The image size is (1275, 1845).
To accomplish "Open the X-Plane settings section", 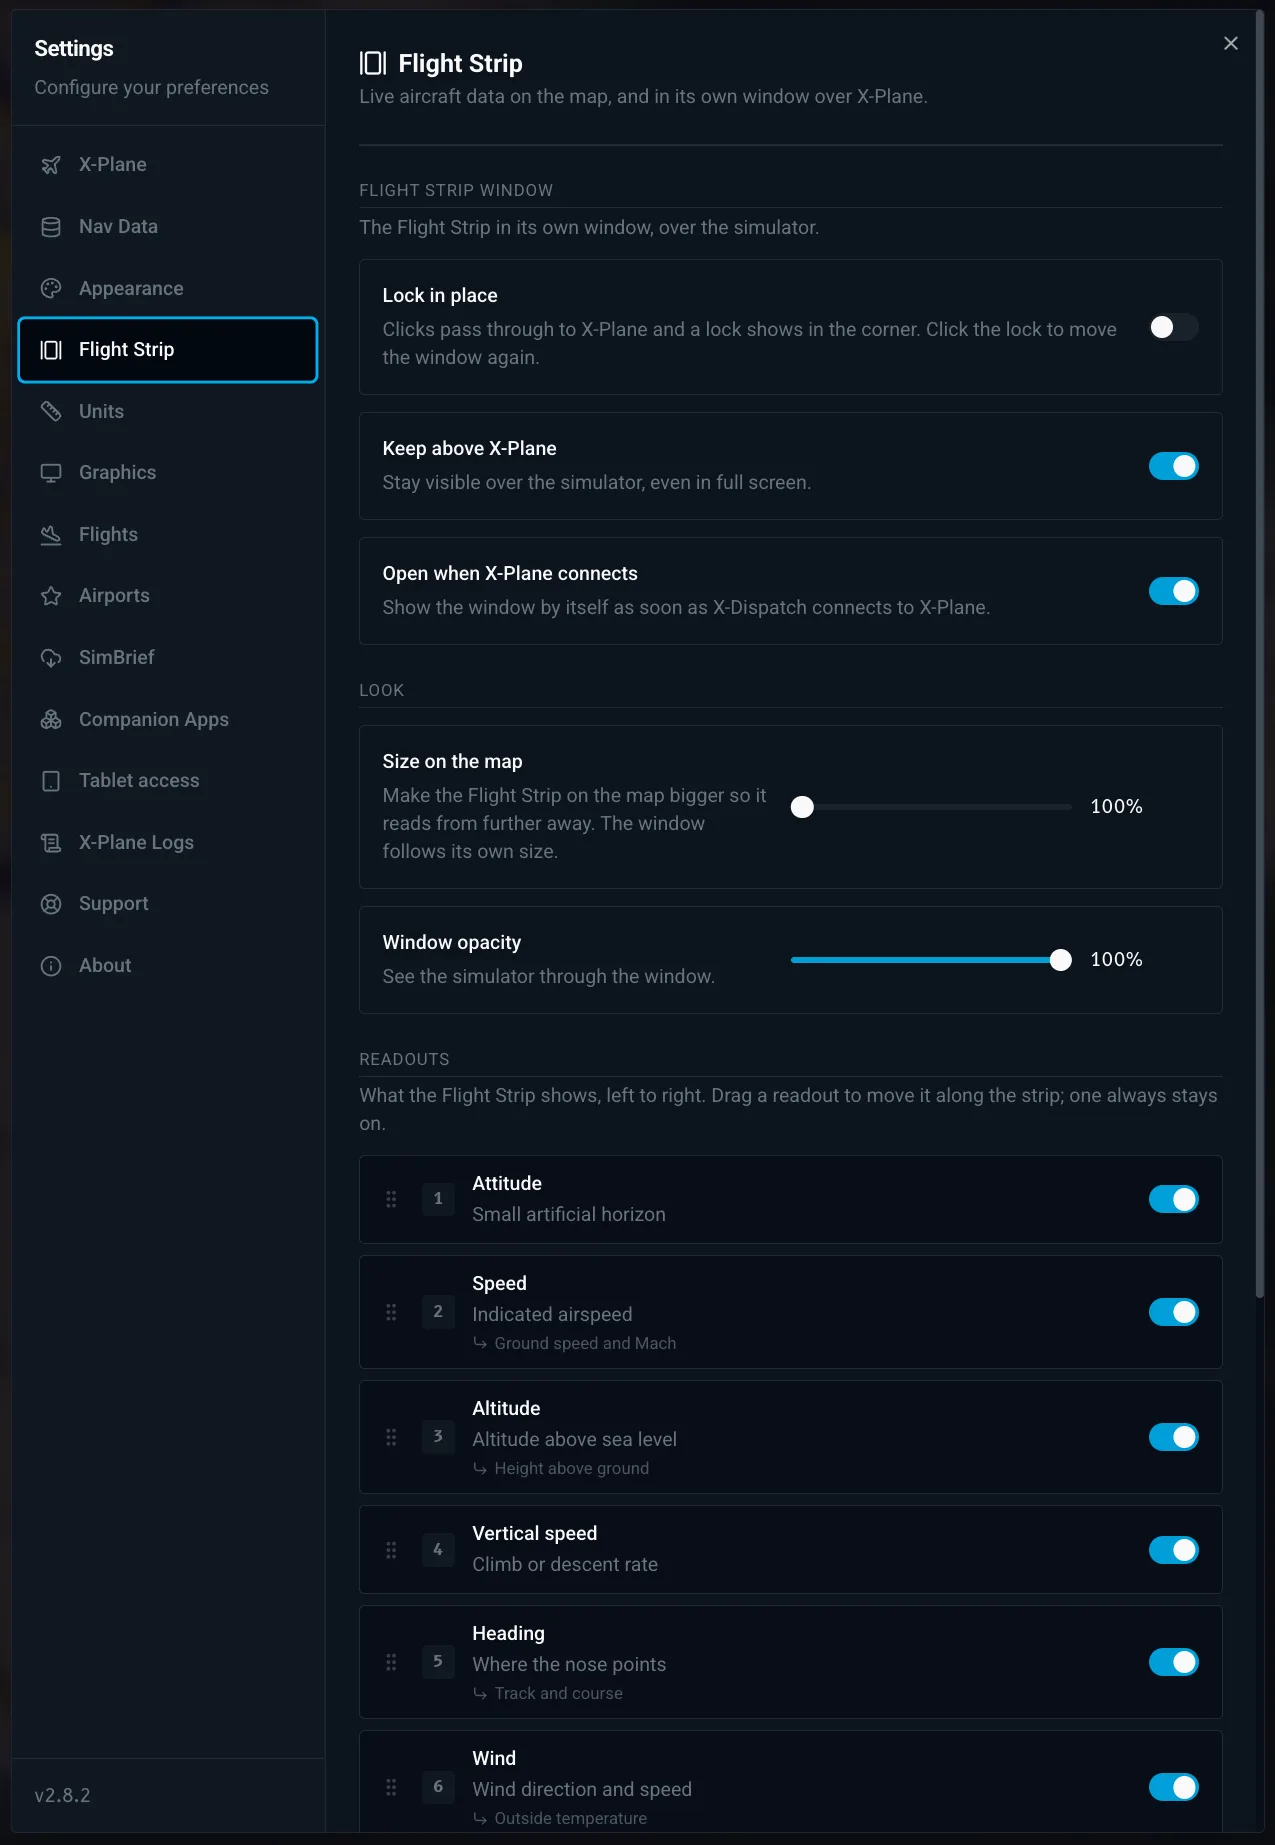I will (x=168, y=165).
